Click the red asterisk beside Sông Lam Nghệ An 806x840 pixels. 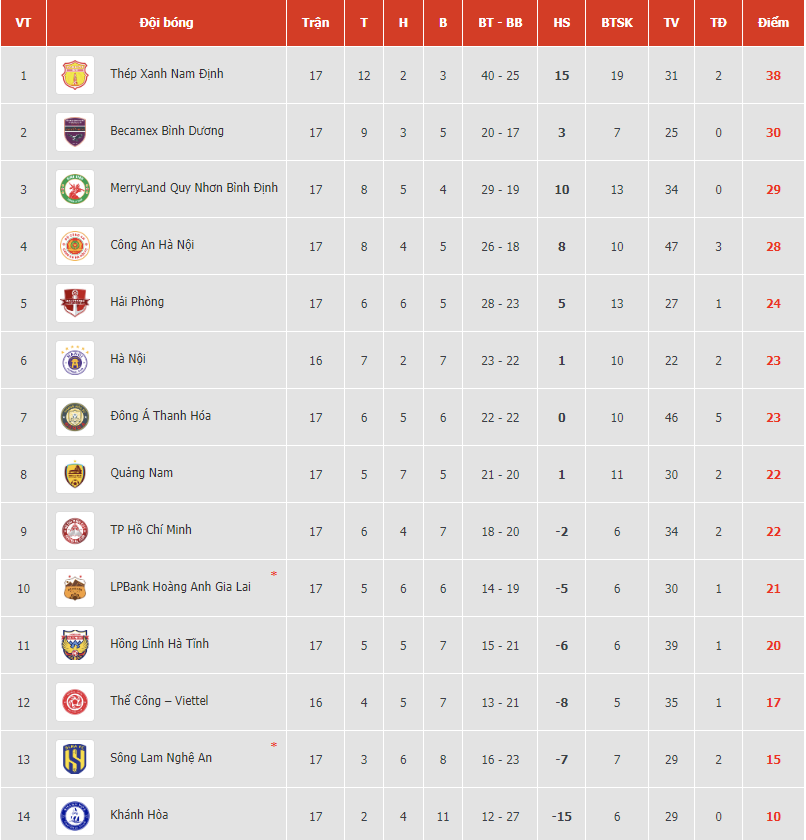click(274, 745)
